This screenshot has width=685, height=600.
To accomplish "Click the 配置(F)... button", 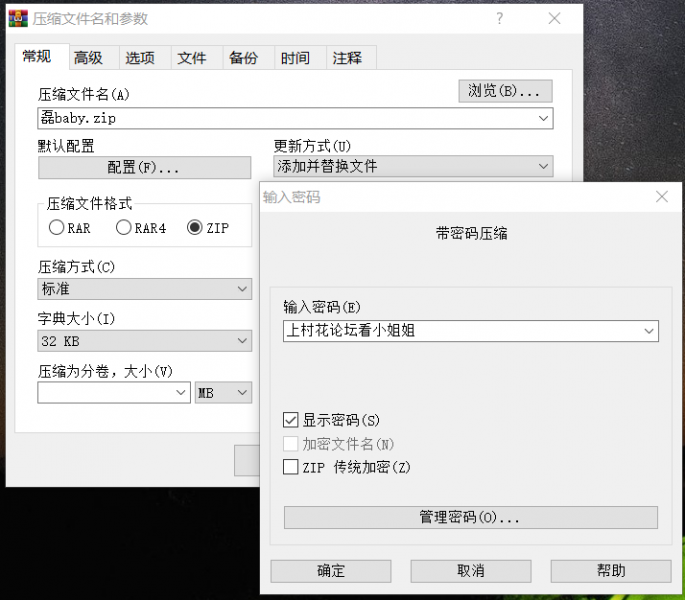I will click(x=144, y=167).
